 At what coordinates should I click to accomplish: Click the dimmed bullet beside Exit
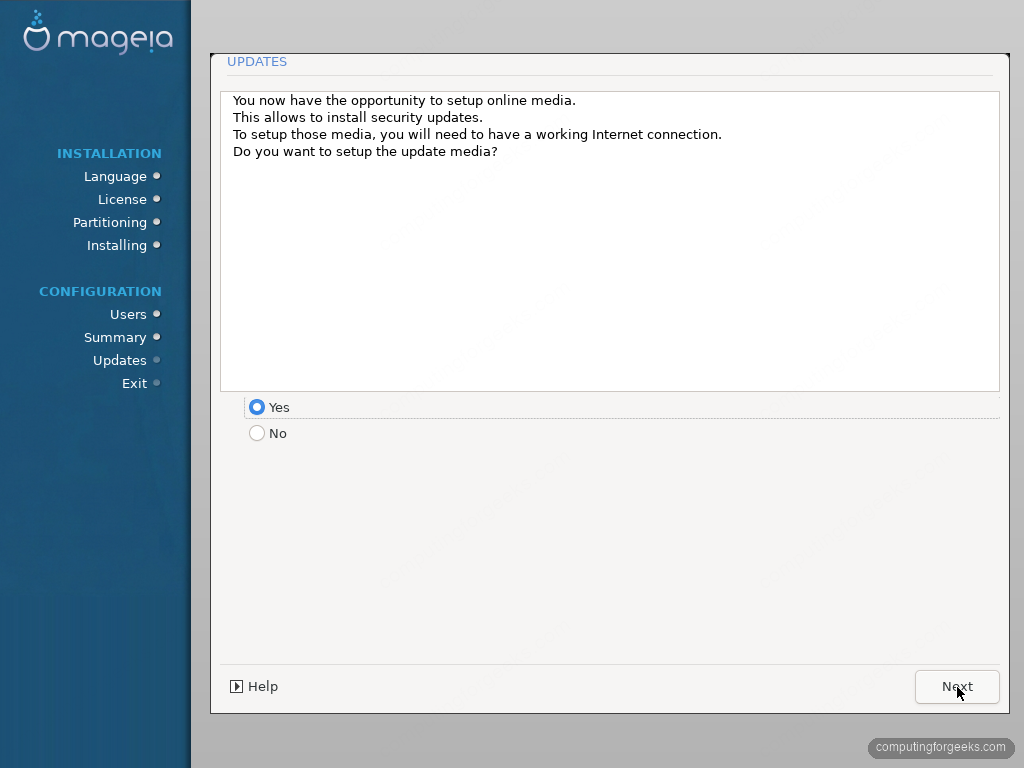(157, 383)
